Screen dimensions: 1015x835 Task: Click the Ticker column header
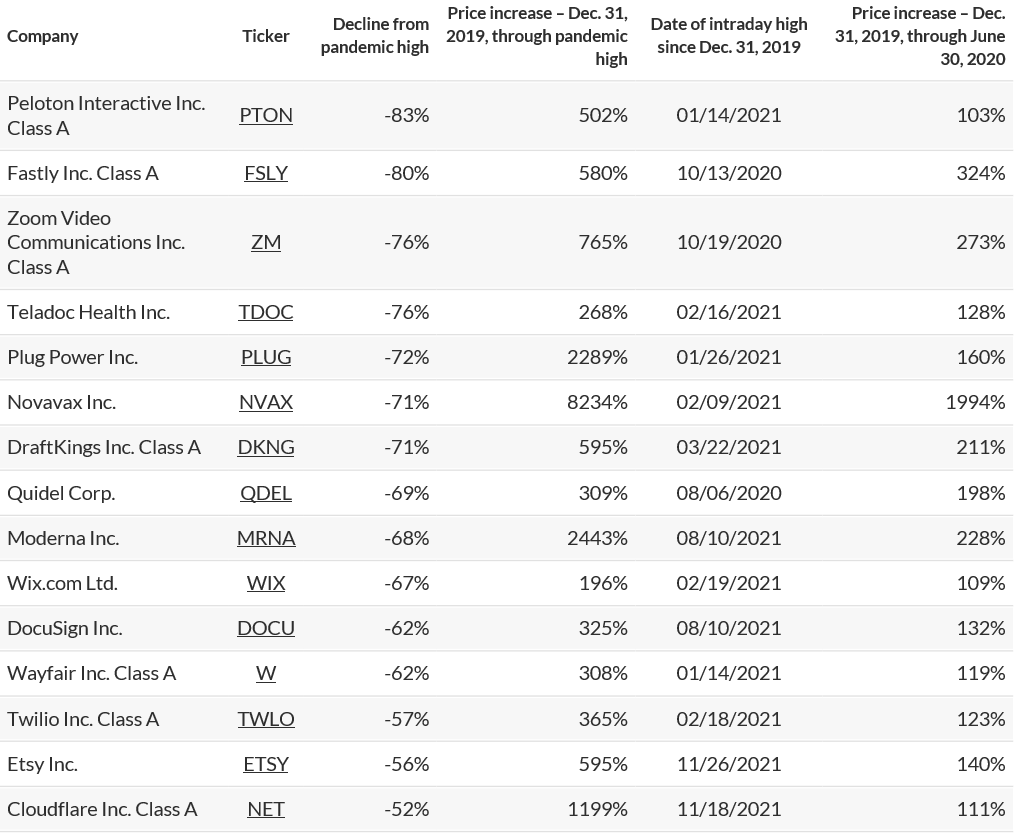pyautogui.click(x=266, y=36)
